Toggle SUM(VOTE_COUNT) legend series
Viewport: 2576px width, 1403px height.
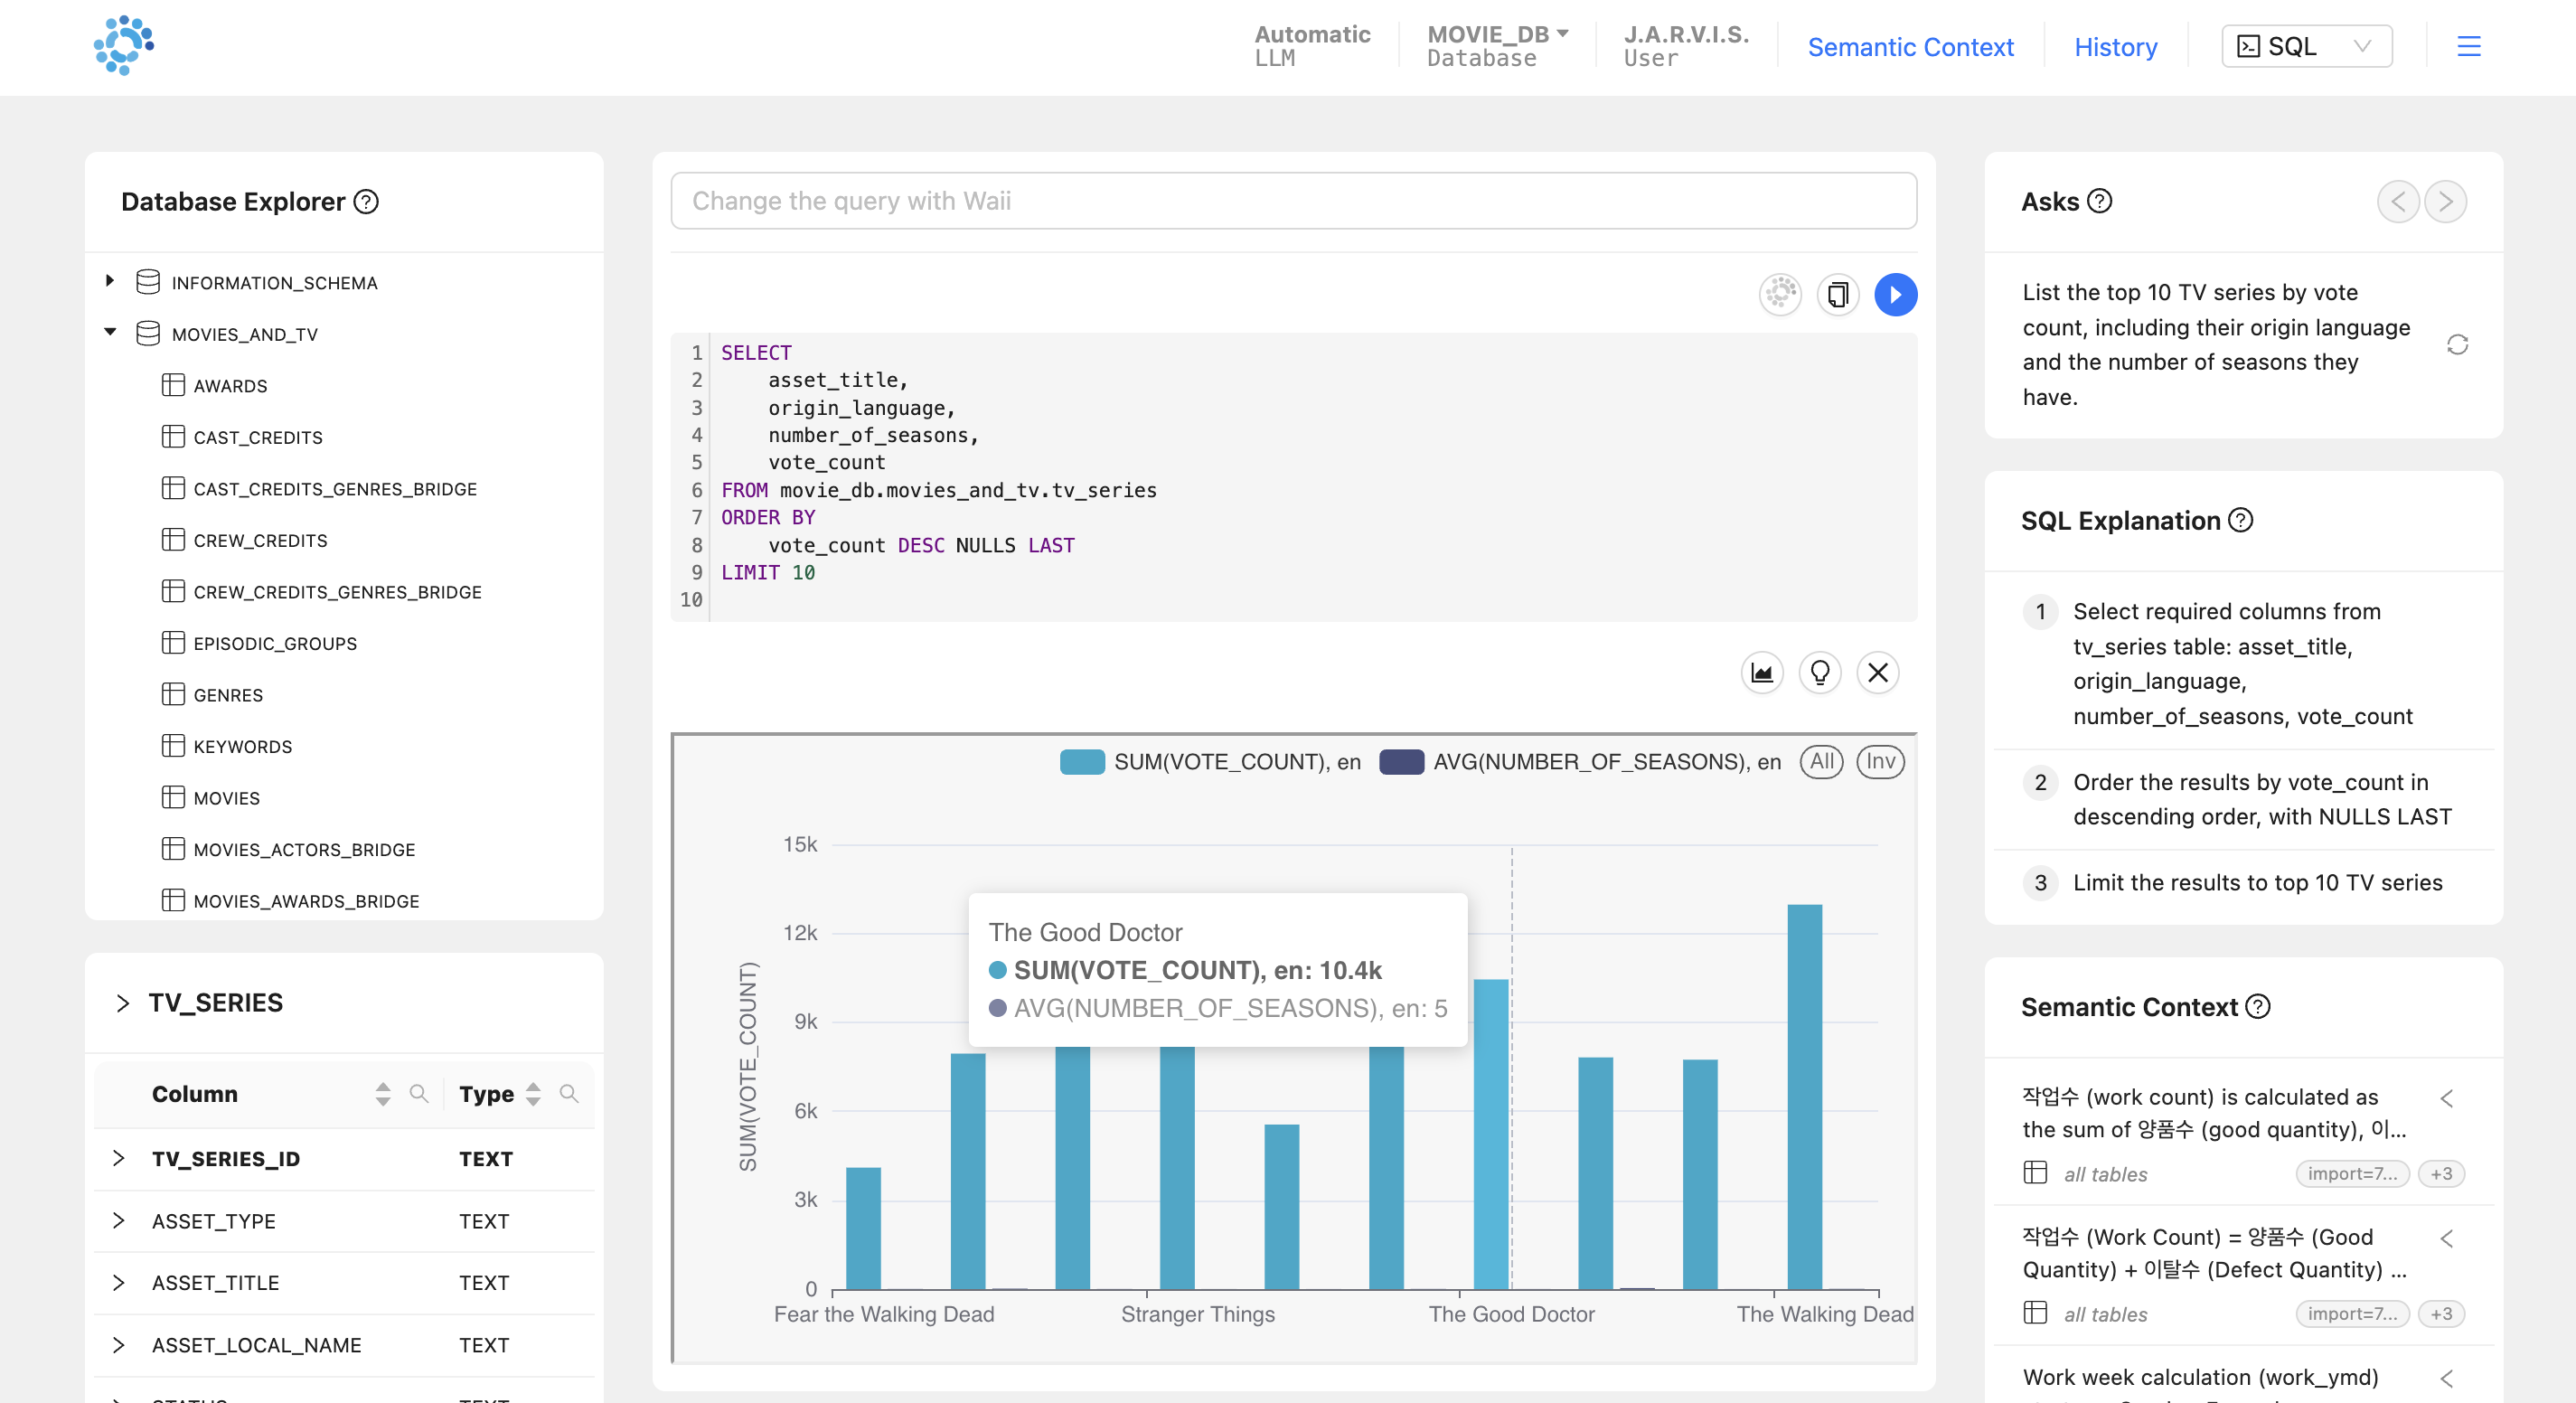click(1210, 762)
